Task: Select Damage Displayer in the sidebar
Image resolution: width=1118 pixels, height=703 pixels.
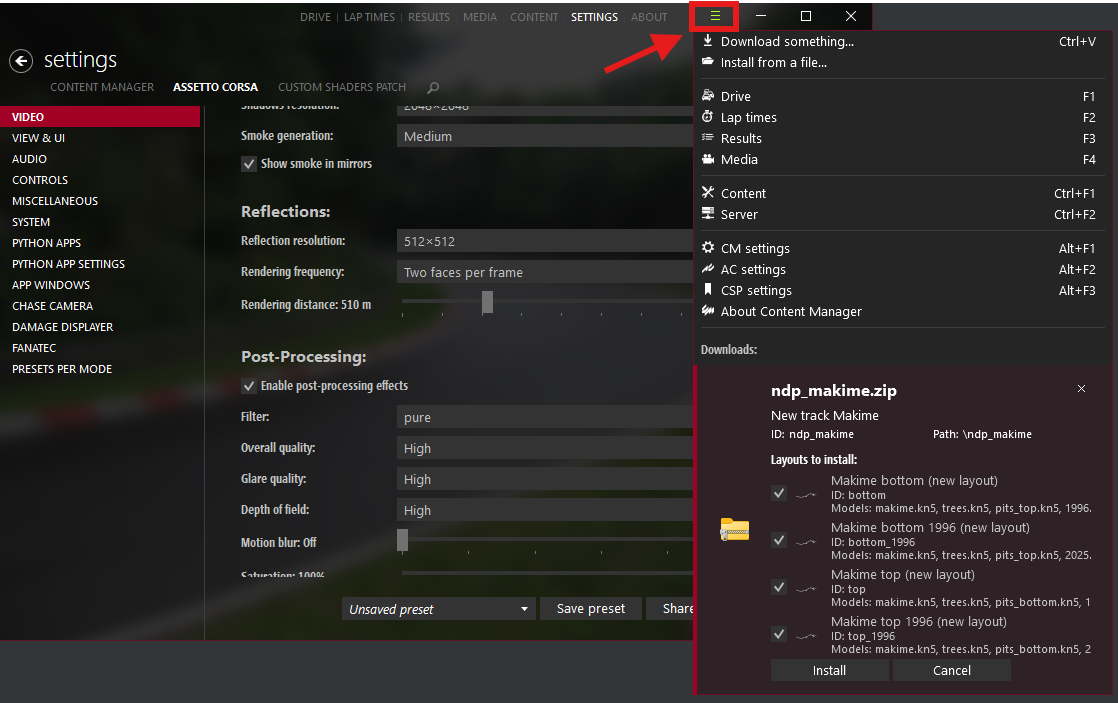Action: point(100,327)
